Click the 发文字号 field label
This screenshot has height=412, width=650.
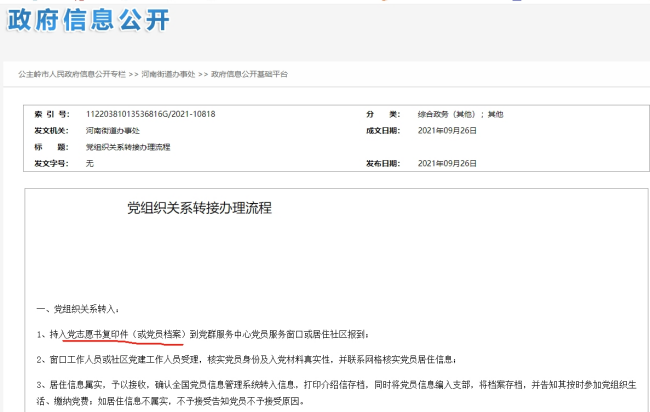(50, 162)
